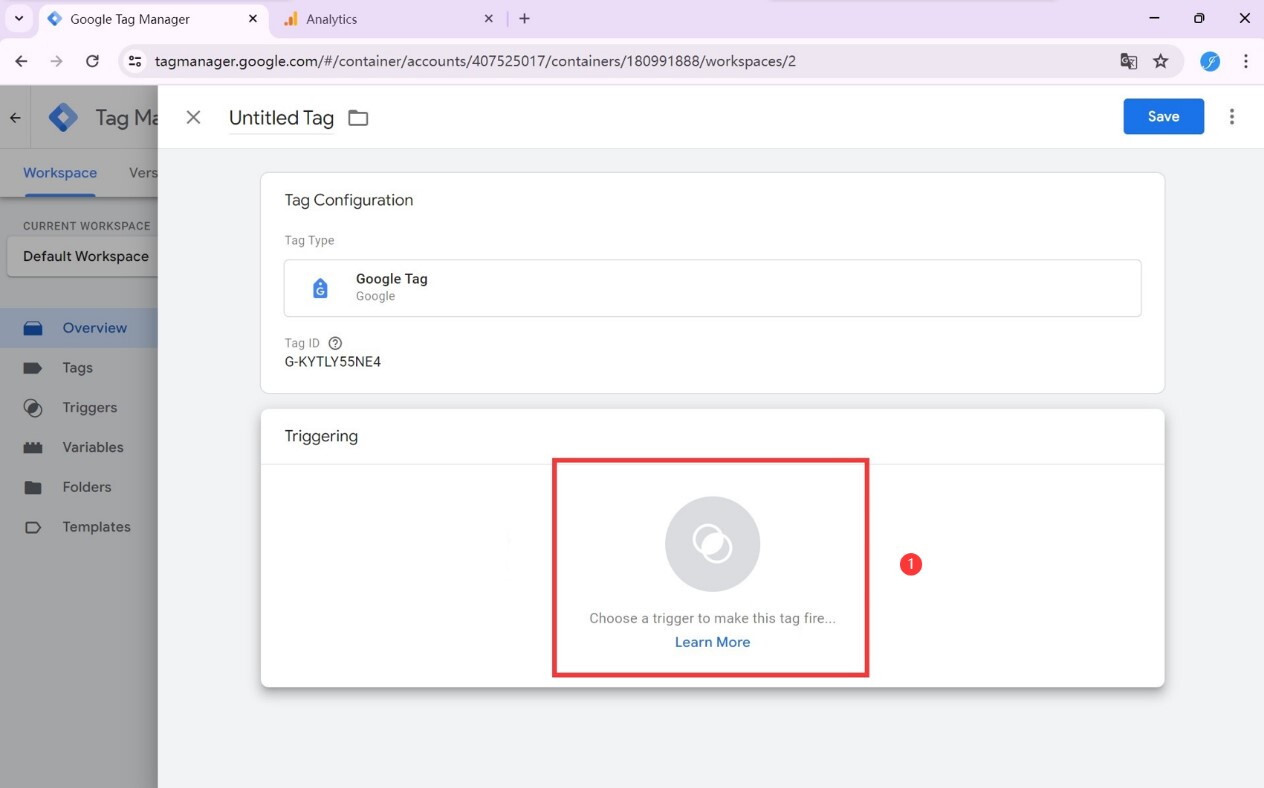Click the Templates sidebar icon
Viewport: 1264px width, 788px height.
coord(33,527)
